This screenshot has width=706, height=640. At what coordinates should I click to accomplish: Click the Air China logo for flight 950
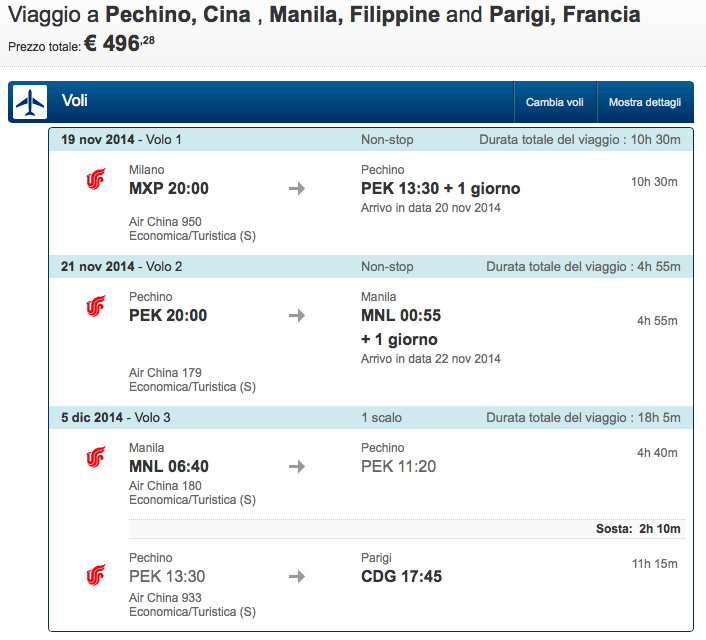point(95,179)
